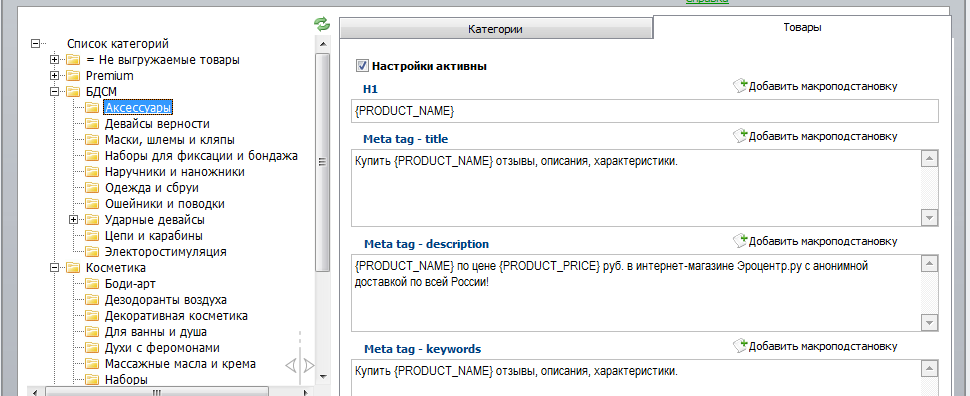Click folder icon of Наборы

(92, 379)
